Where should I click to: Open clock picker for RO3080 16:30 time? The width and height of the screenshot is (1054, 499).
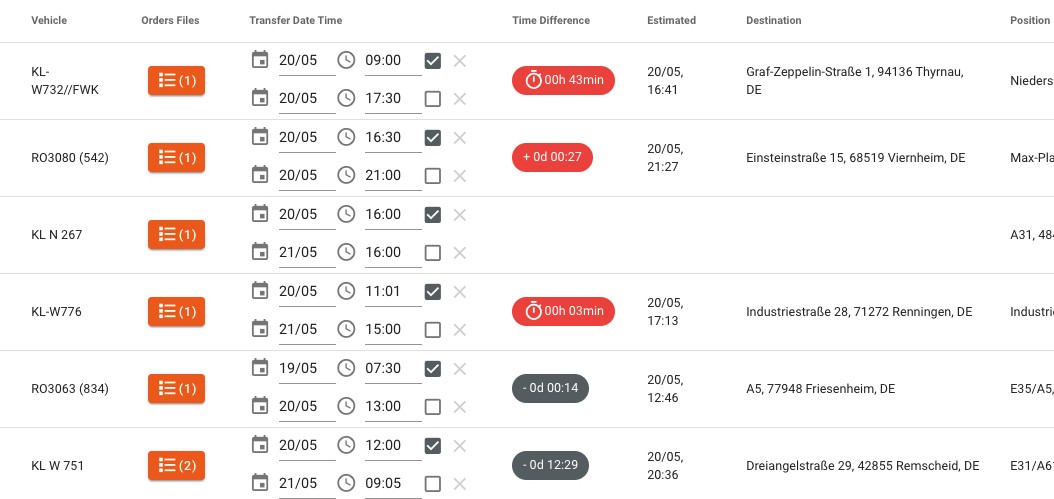click(x=346, y=137)
